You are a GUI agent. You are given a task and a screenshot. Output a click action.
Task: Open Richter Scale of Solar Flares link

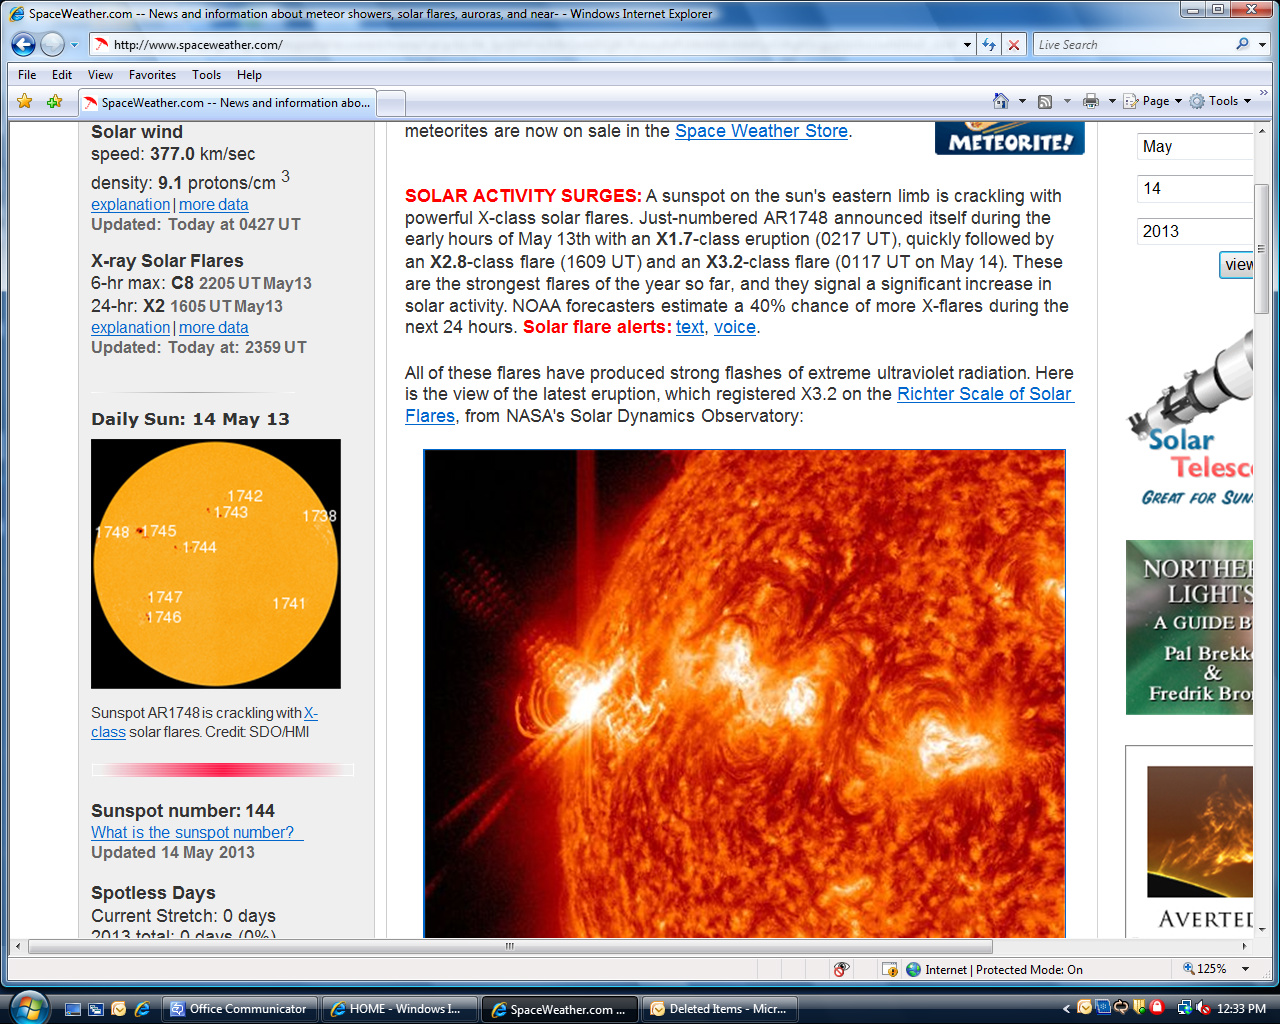985,394
